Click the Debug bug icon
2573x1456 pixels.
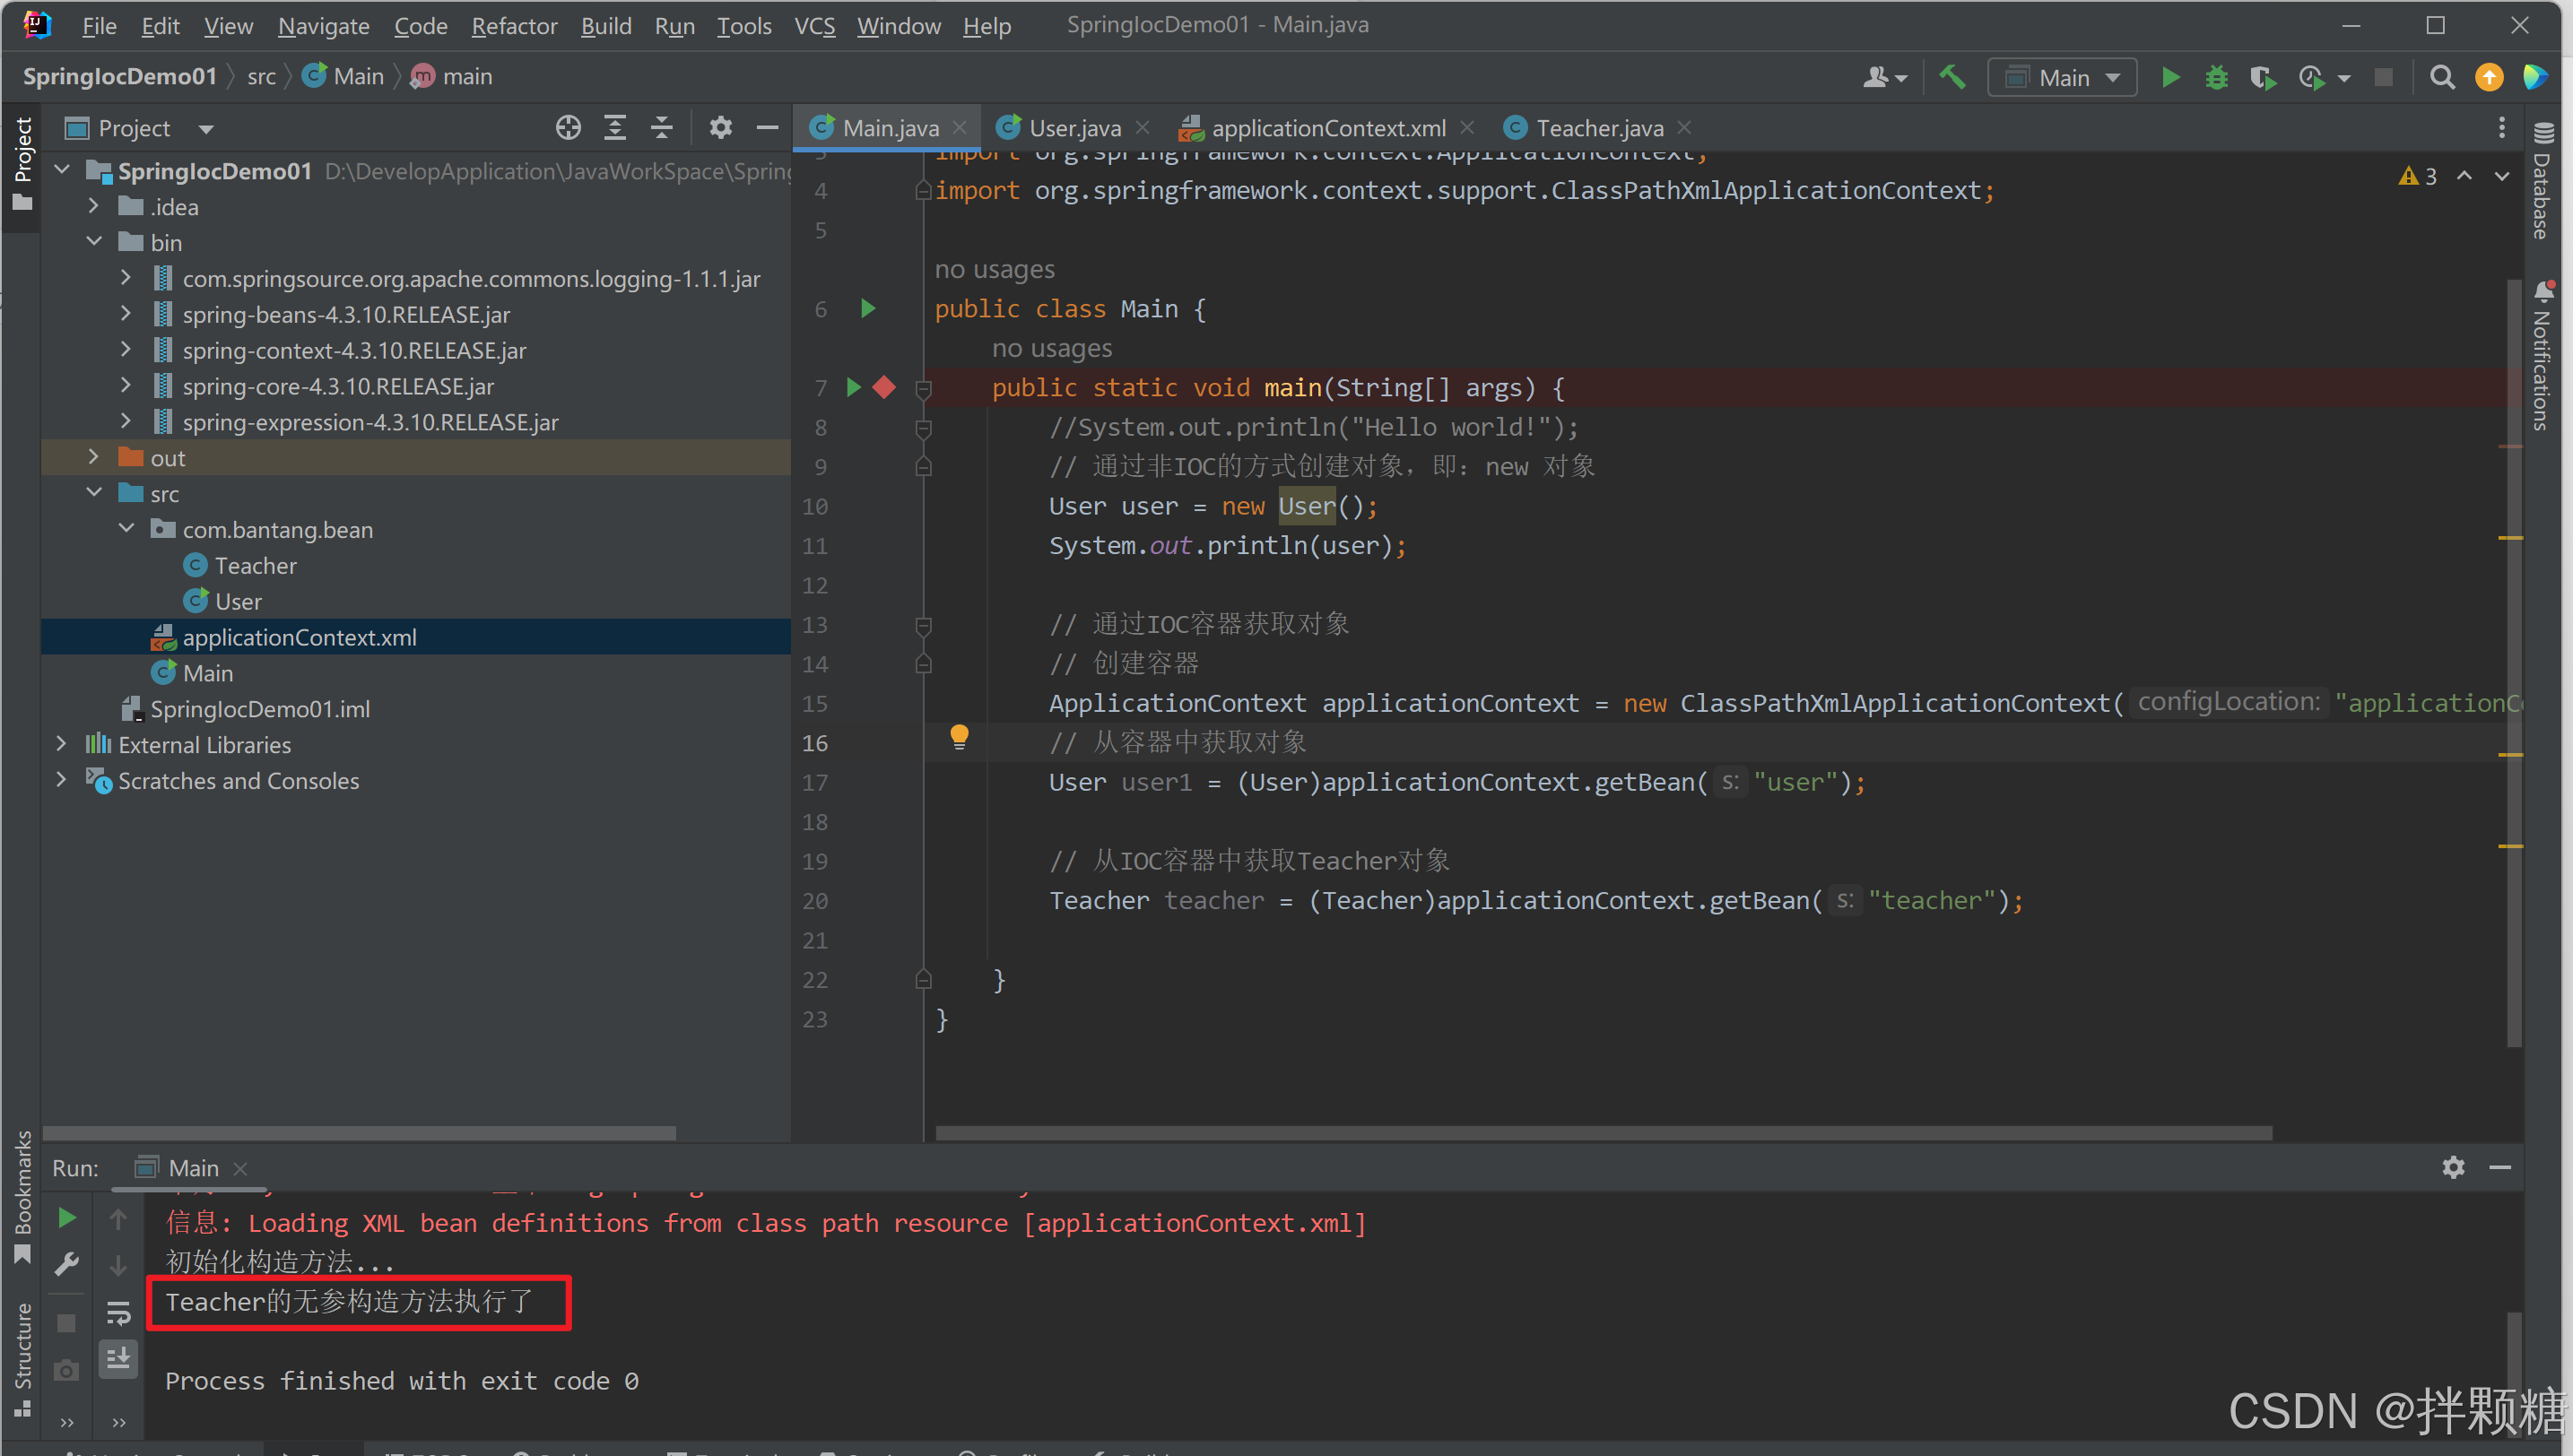[x=2216, y=78]
